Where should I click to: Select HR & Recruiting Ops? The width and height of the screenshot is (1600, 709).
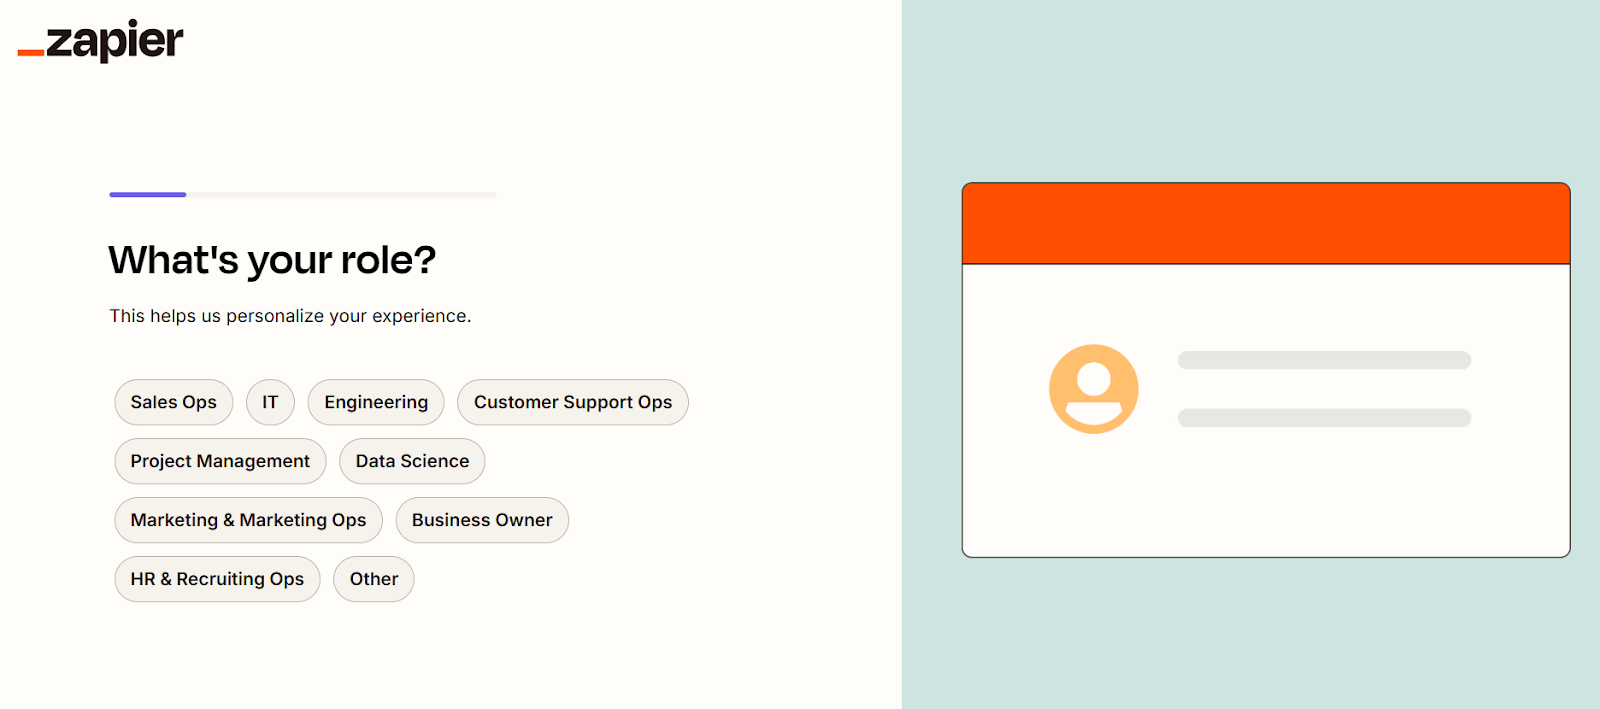(x=217, y=579)
